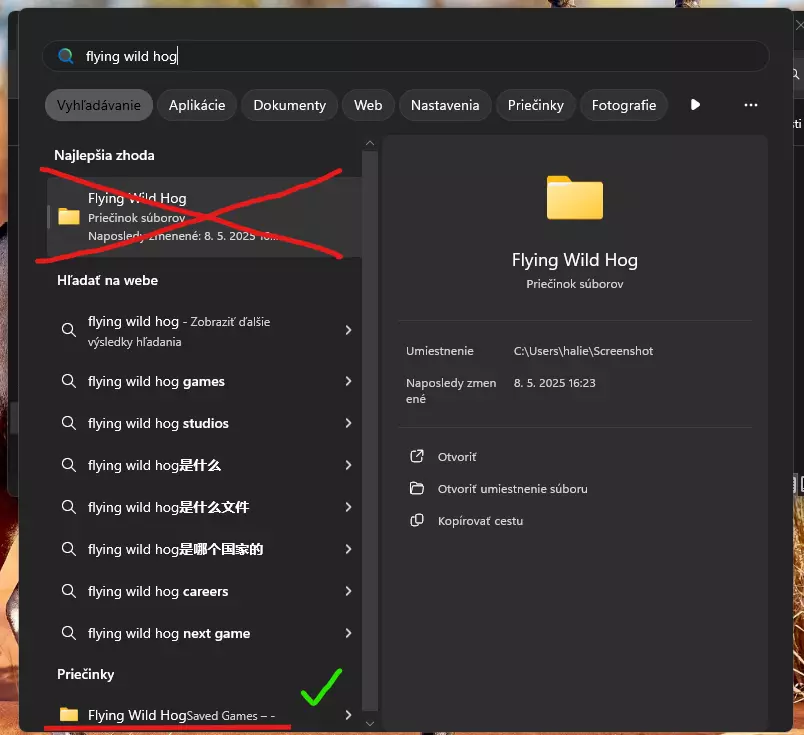The height and width of the screenshot is (735, 804).
Task: Switch to the Aplikácie filter tab
Action: click(197, 105)
